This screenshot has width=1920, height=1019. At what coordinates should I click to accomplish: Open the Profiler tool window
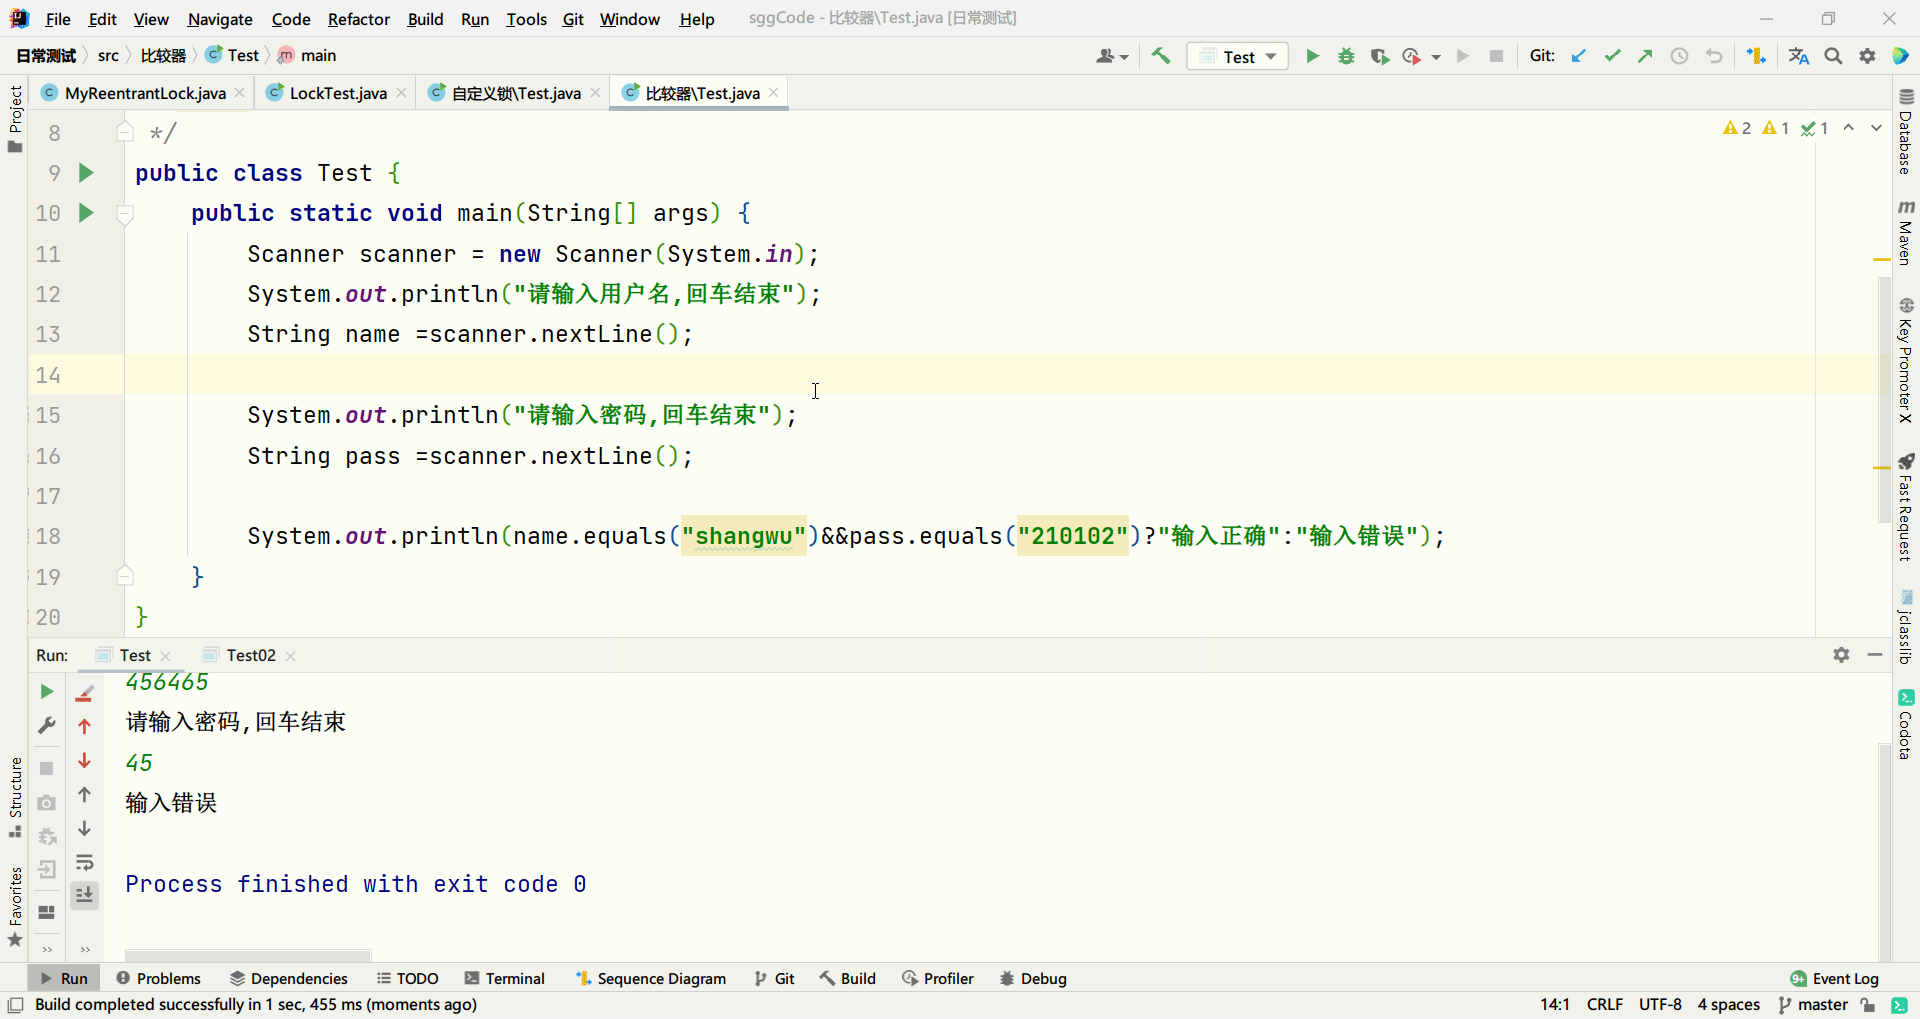[938, 978]
